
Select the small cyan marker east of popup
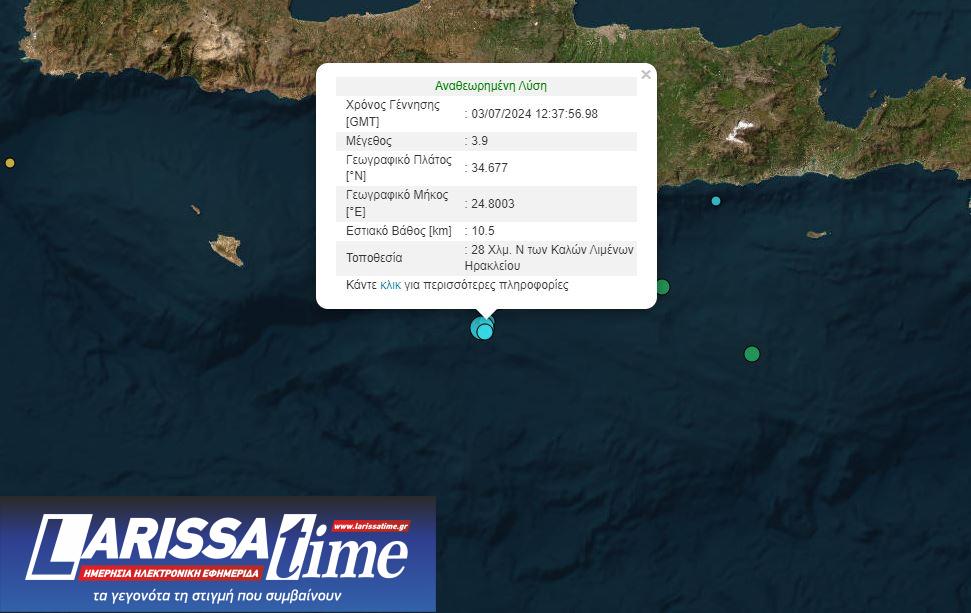click(x=716, y=201)
